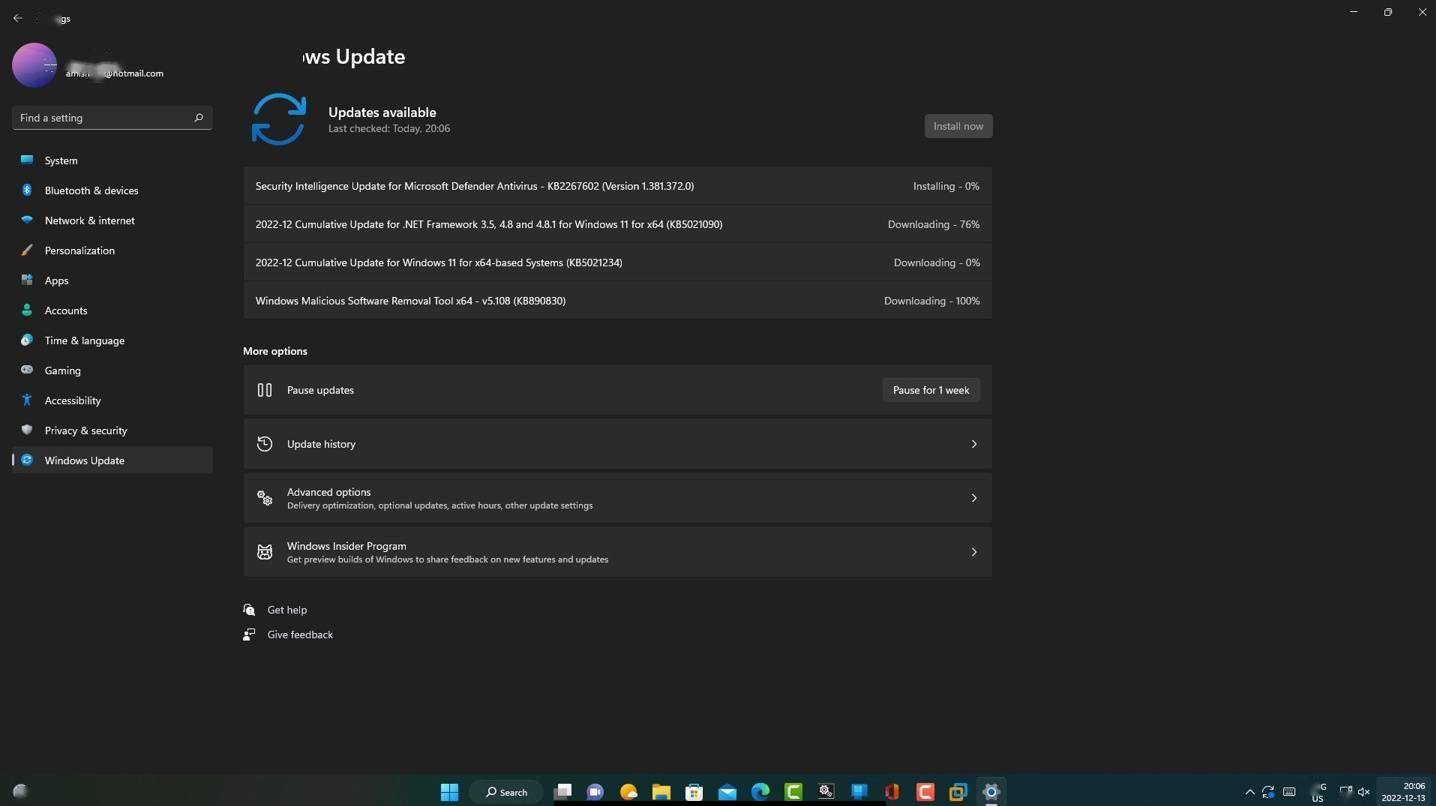Screen dimensions: 1436x806
Task: Click the Install now button
Action: tap(958, 126)
